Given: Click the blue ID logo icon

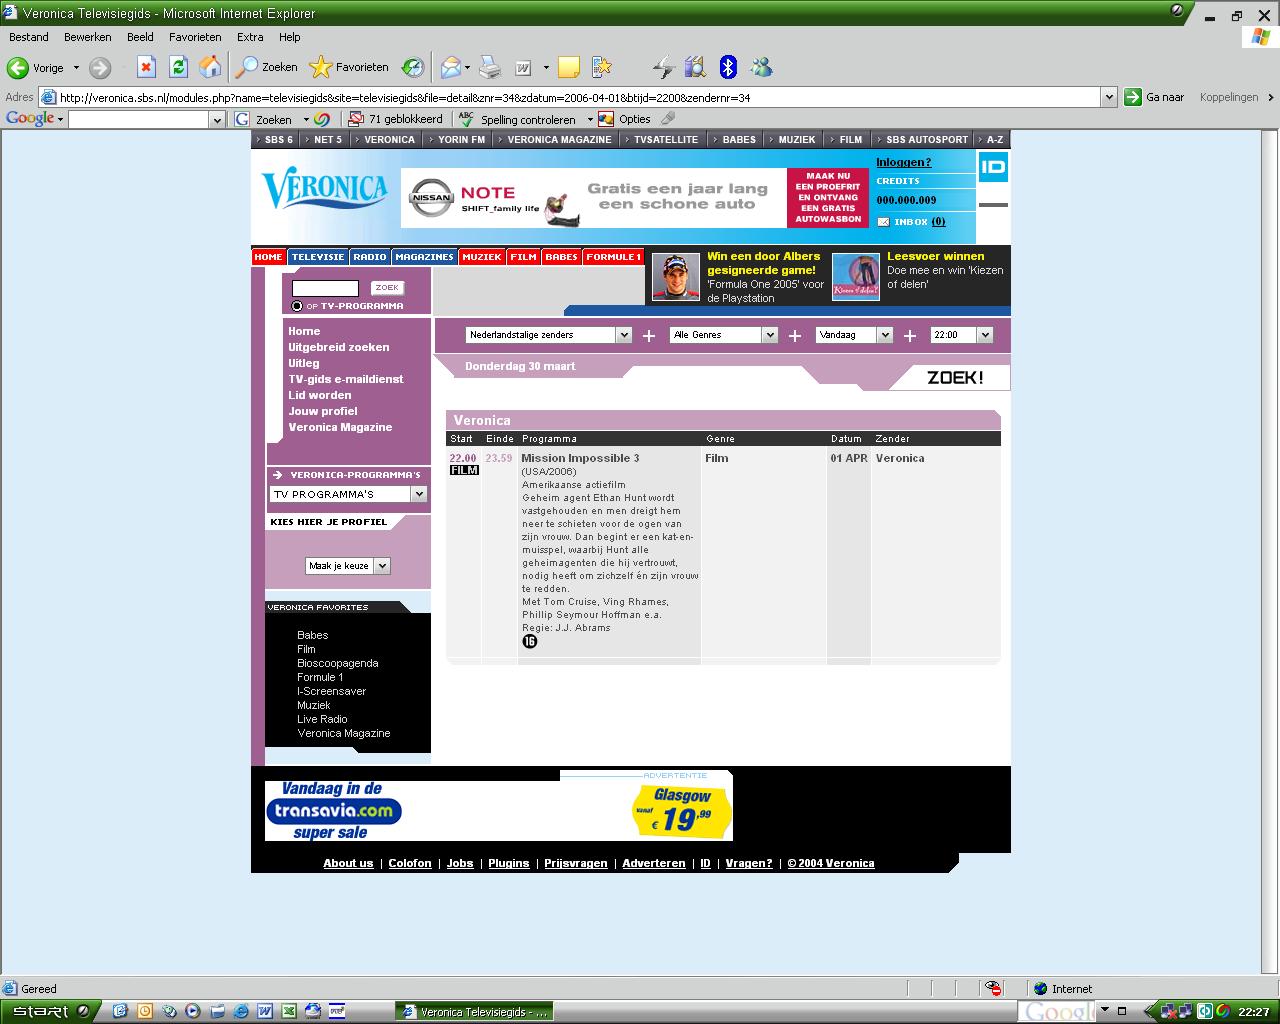Looking at the screenshot, I should coord(993,167).
